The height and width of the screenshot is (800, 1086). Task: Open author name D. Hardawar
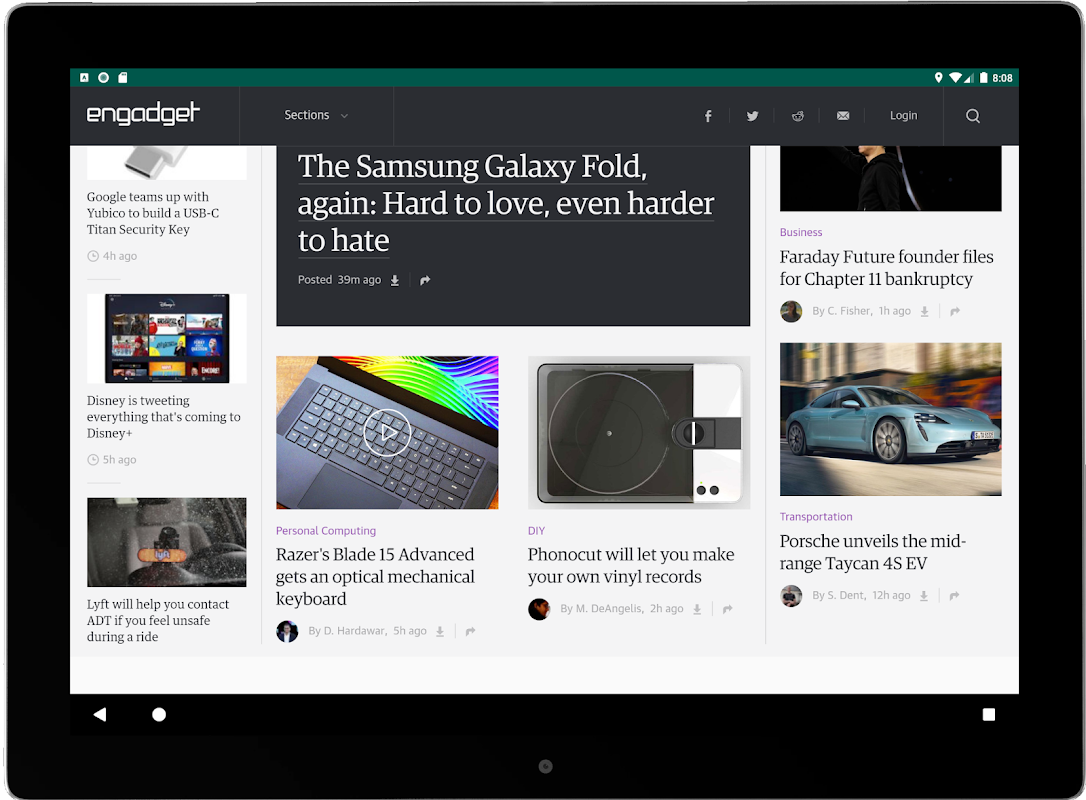[354, 631]
